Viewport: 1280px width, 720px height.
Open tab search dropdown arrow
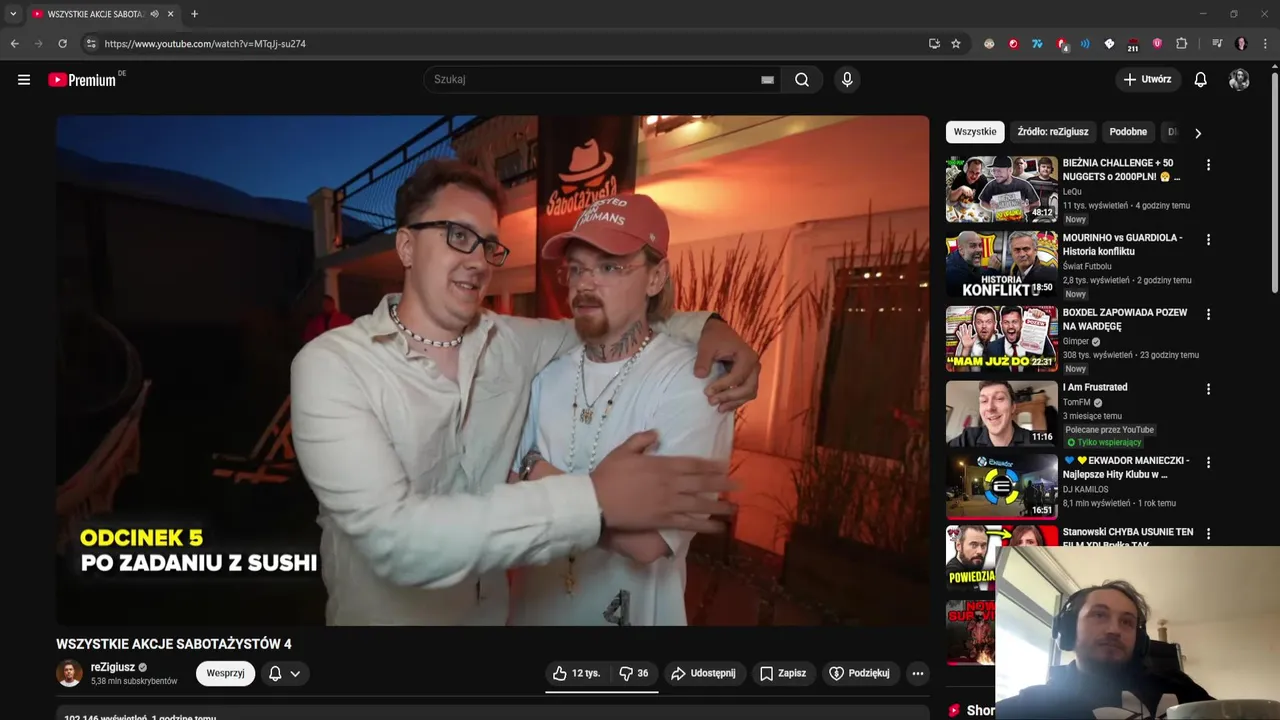(x=13, y=14)
